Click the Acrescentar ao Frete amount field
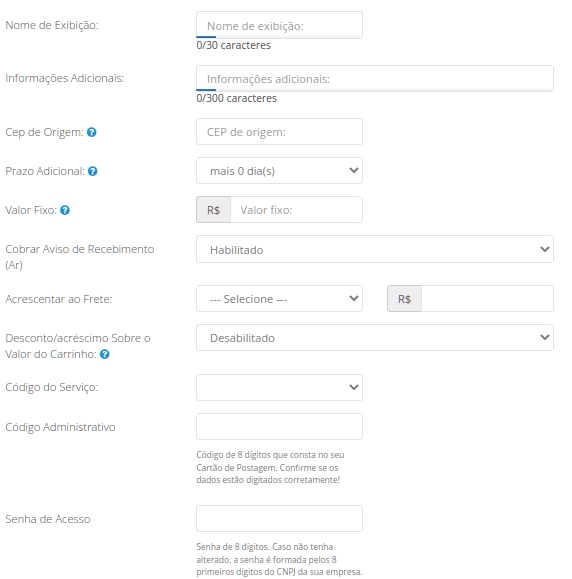This screenshot has width=572, height=579. 487,298
